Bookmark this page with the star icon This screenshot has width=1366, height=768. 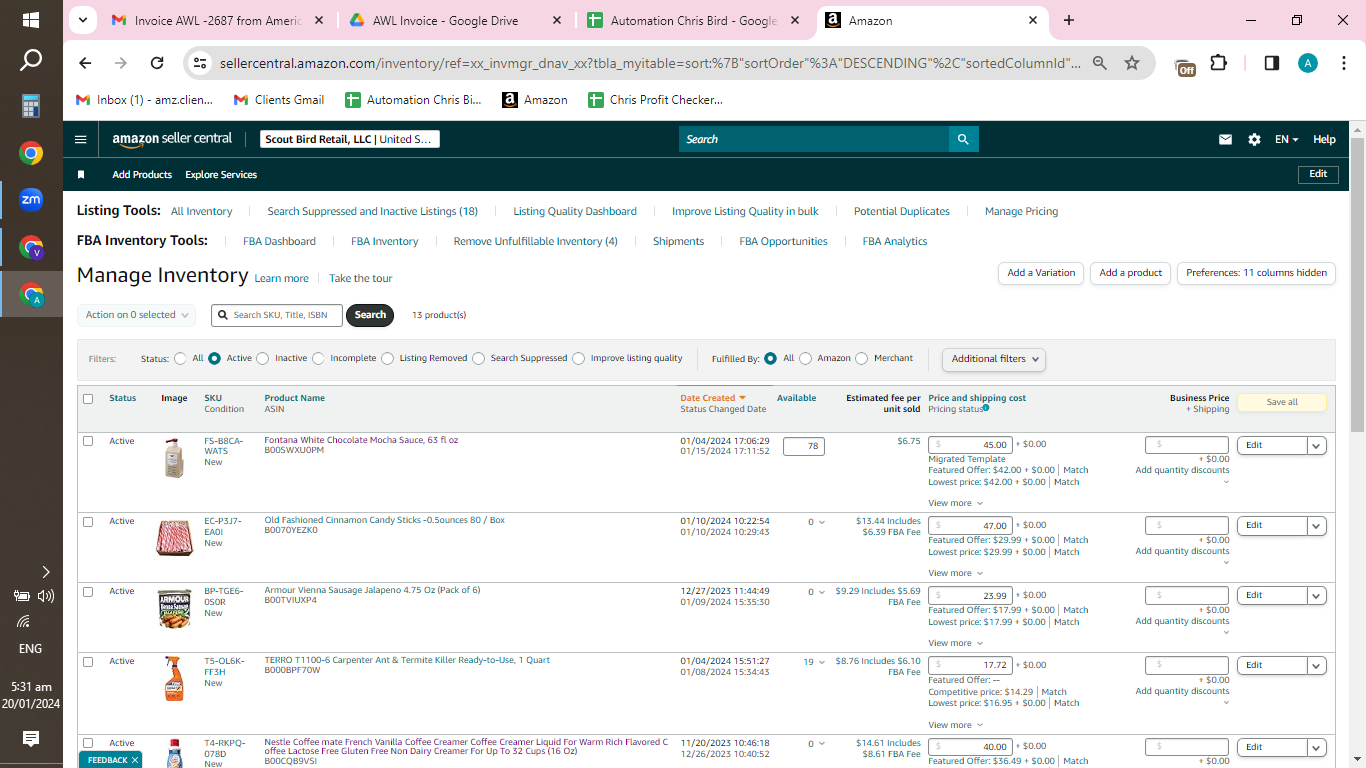[x=1132, y=63]
